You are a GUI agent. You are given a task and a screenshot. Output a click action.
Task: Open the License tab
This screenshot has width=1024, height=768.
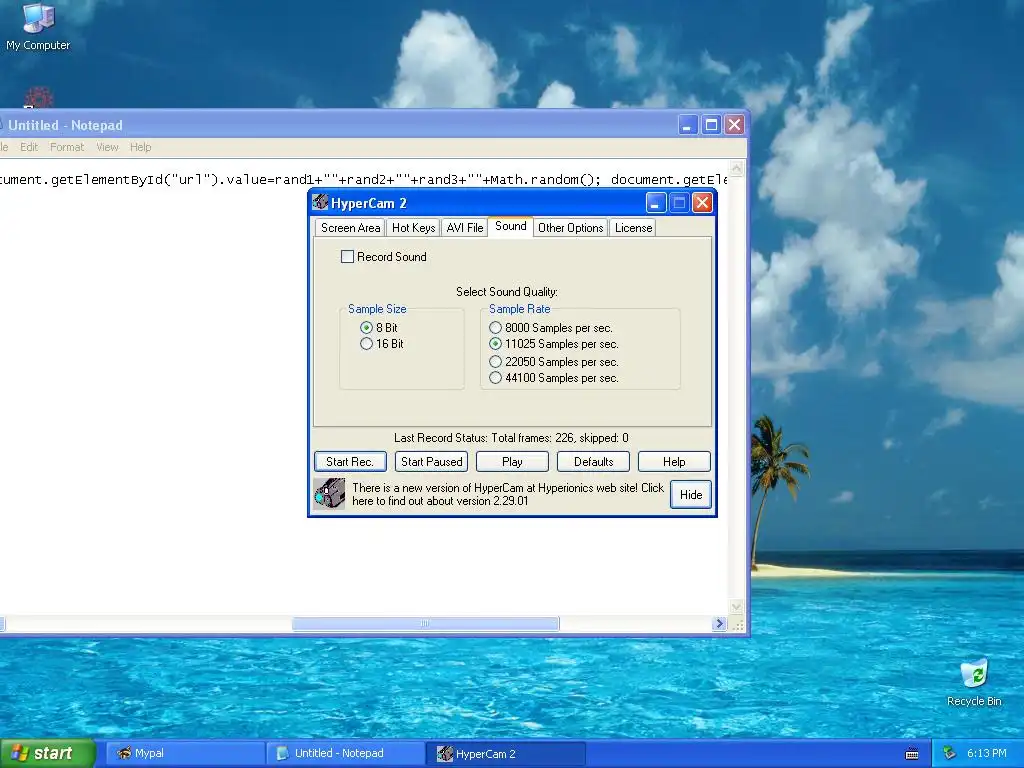tap(633, 228)
